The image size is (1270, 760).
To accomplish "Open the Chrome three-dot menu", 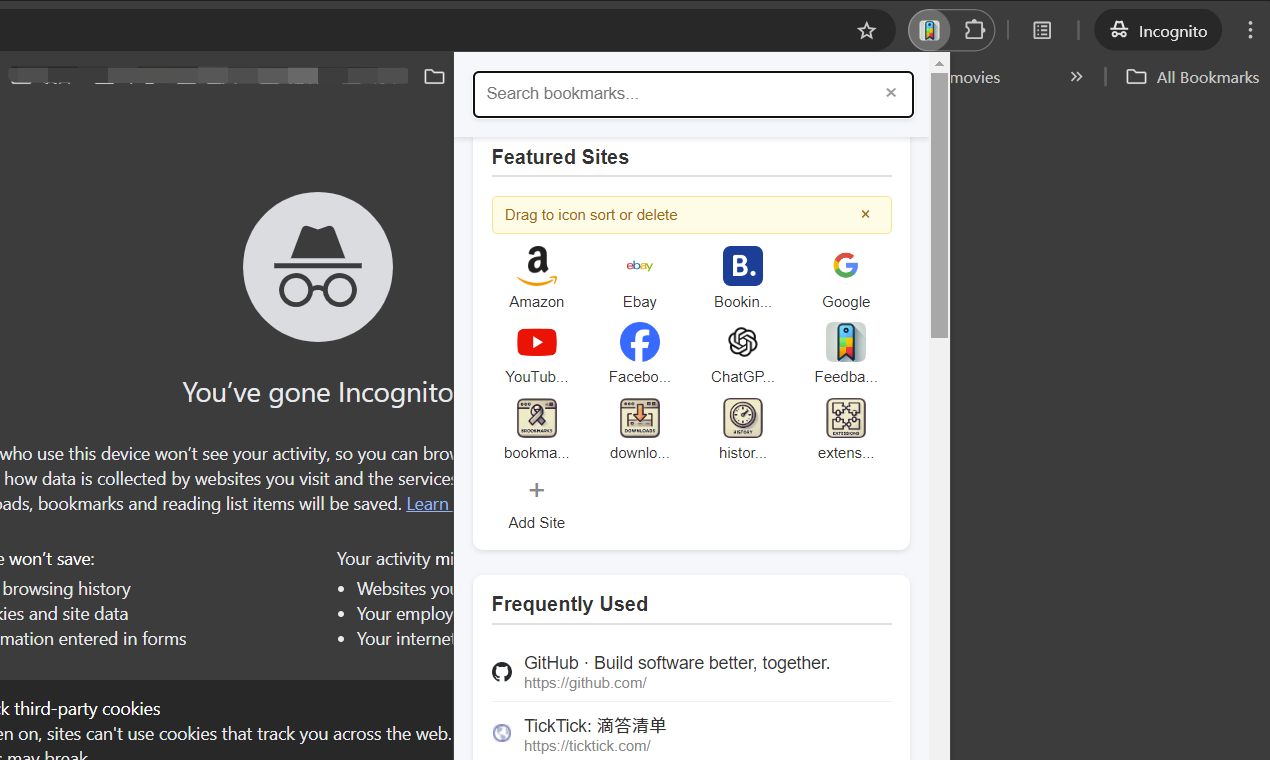I will point(1250,31).
